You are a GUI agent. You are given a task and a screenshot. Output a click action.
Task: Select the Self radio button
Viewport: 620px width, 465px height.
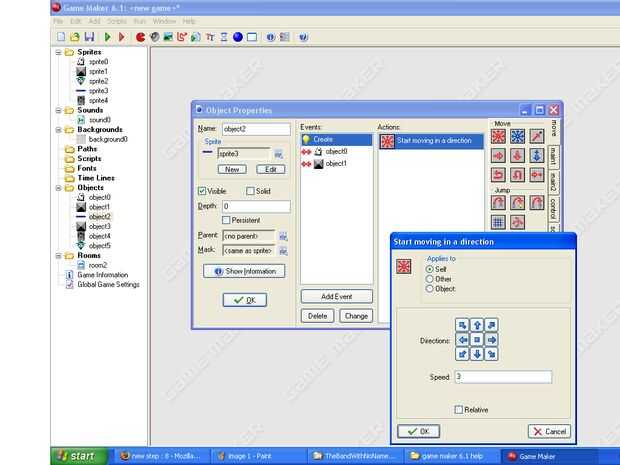(x=429, y=269)
